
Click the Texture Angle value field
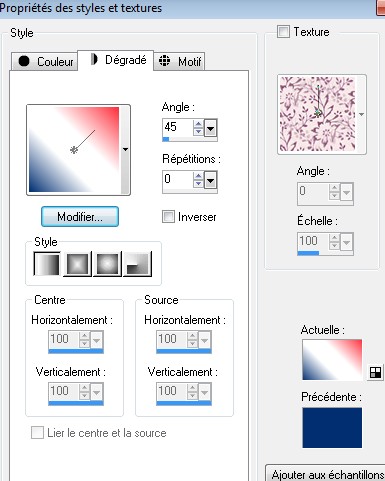pyautogui.click(x=313, y=191)
